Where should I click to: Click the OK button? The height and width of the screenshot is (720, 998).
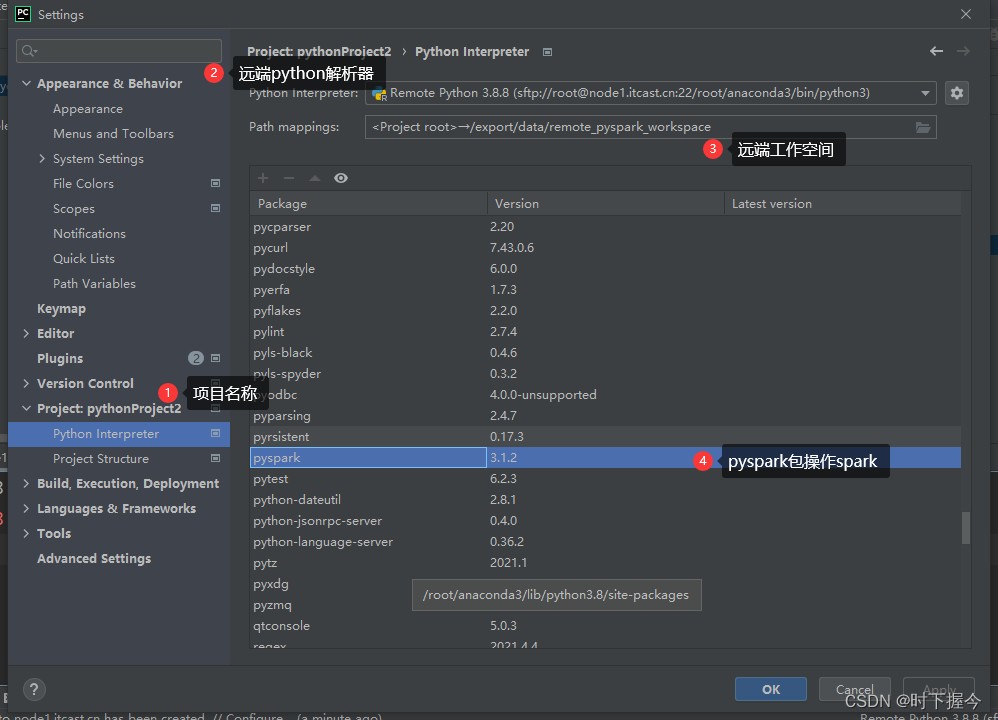tap(771, 689)
